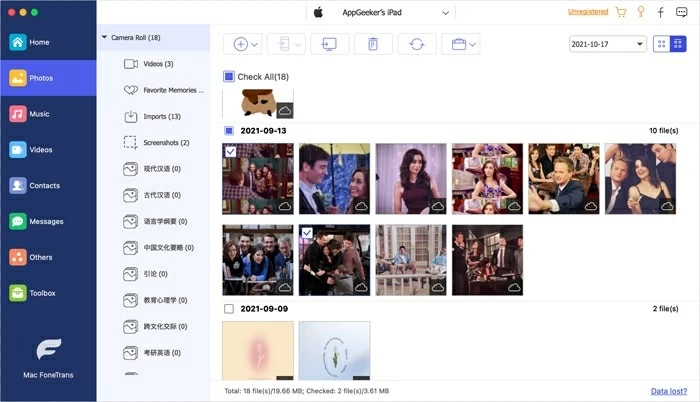Click the export to computer icon
Image resolution: width=700 pixels, height=402 pixels.
point(329,44)
